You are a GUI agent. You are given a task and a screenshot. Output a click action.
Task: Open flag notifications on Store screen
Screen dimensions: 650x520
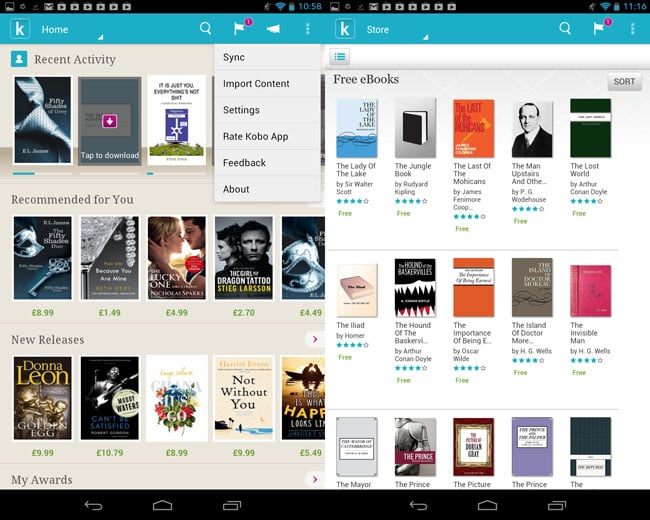(601, 27)
